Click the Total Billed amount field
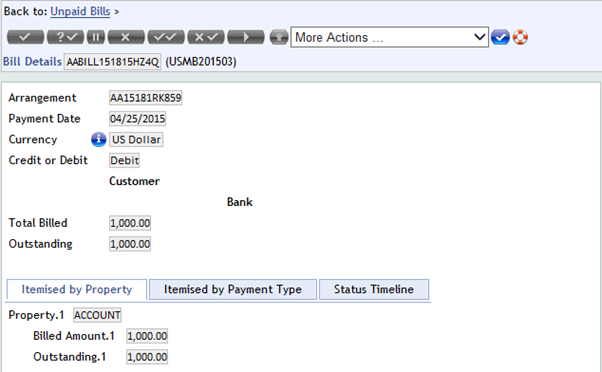 (130, 223)
